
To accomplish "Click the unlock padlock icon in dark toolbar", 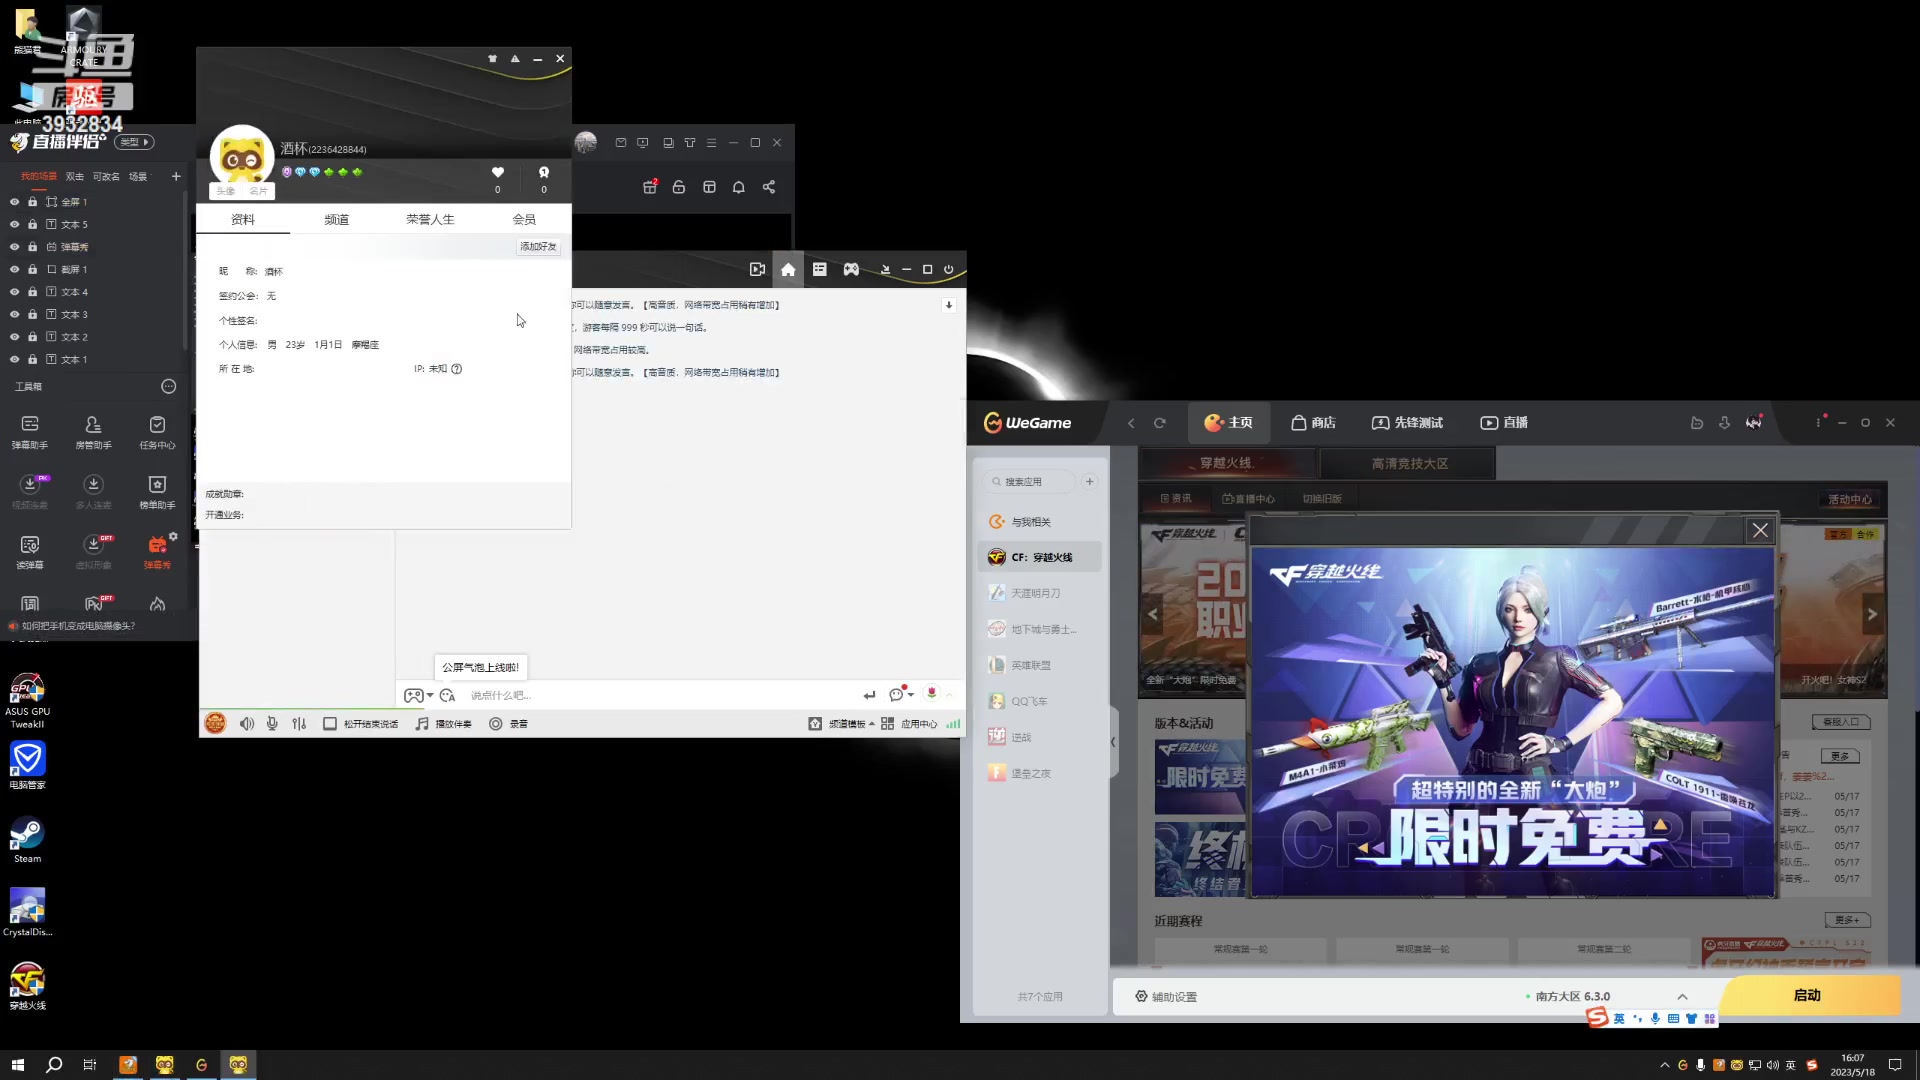I will click(679, 187).
